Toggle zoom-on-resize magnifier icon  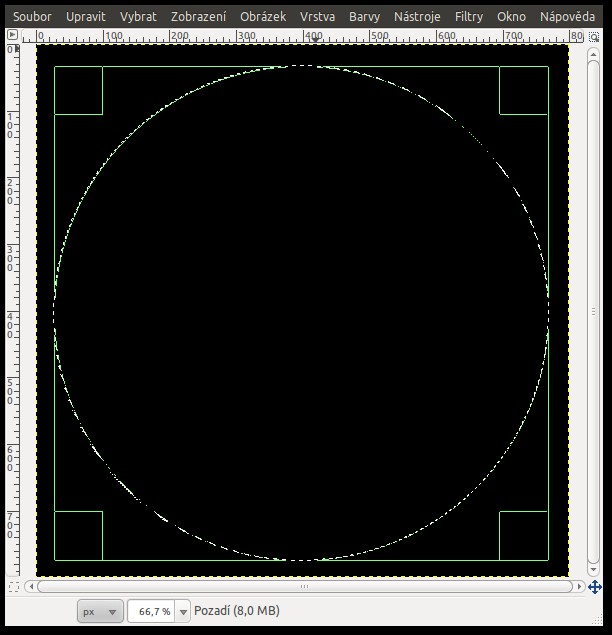[594, 37]
